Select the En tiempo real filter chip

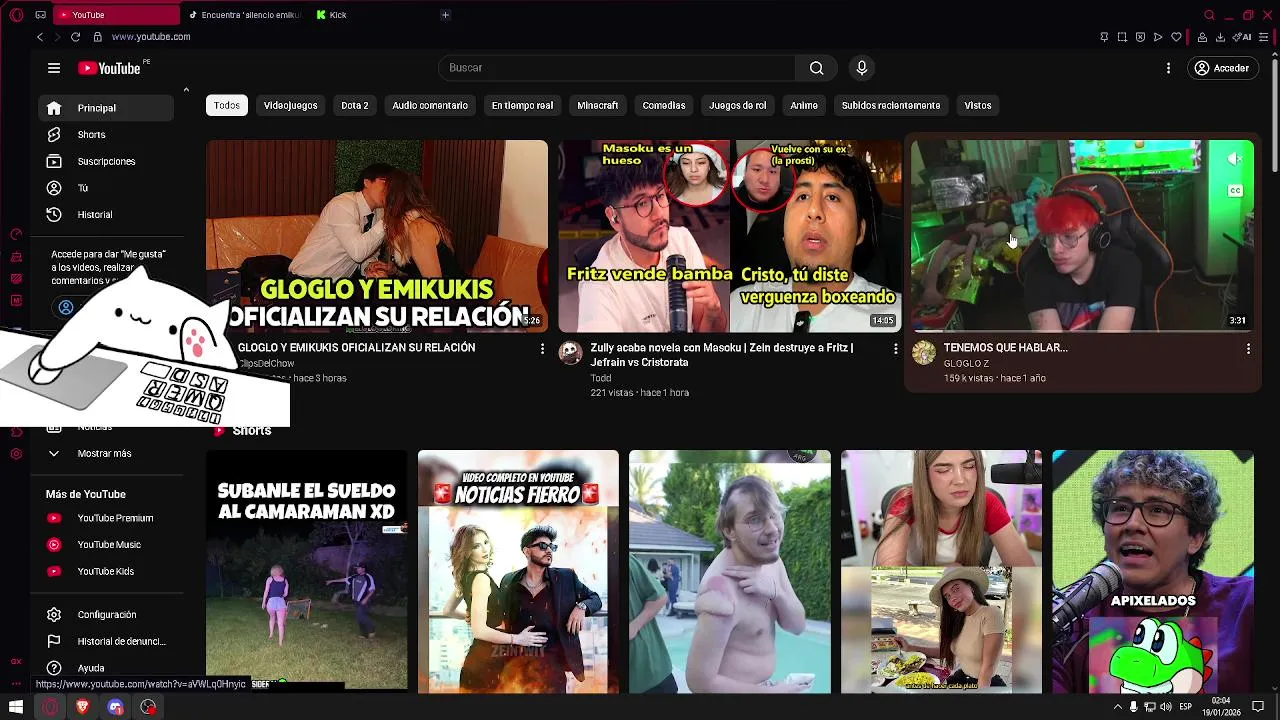coord(522,105)
